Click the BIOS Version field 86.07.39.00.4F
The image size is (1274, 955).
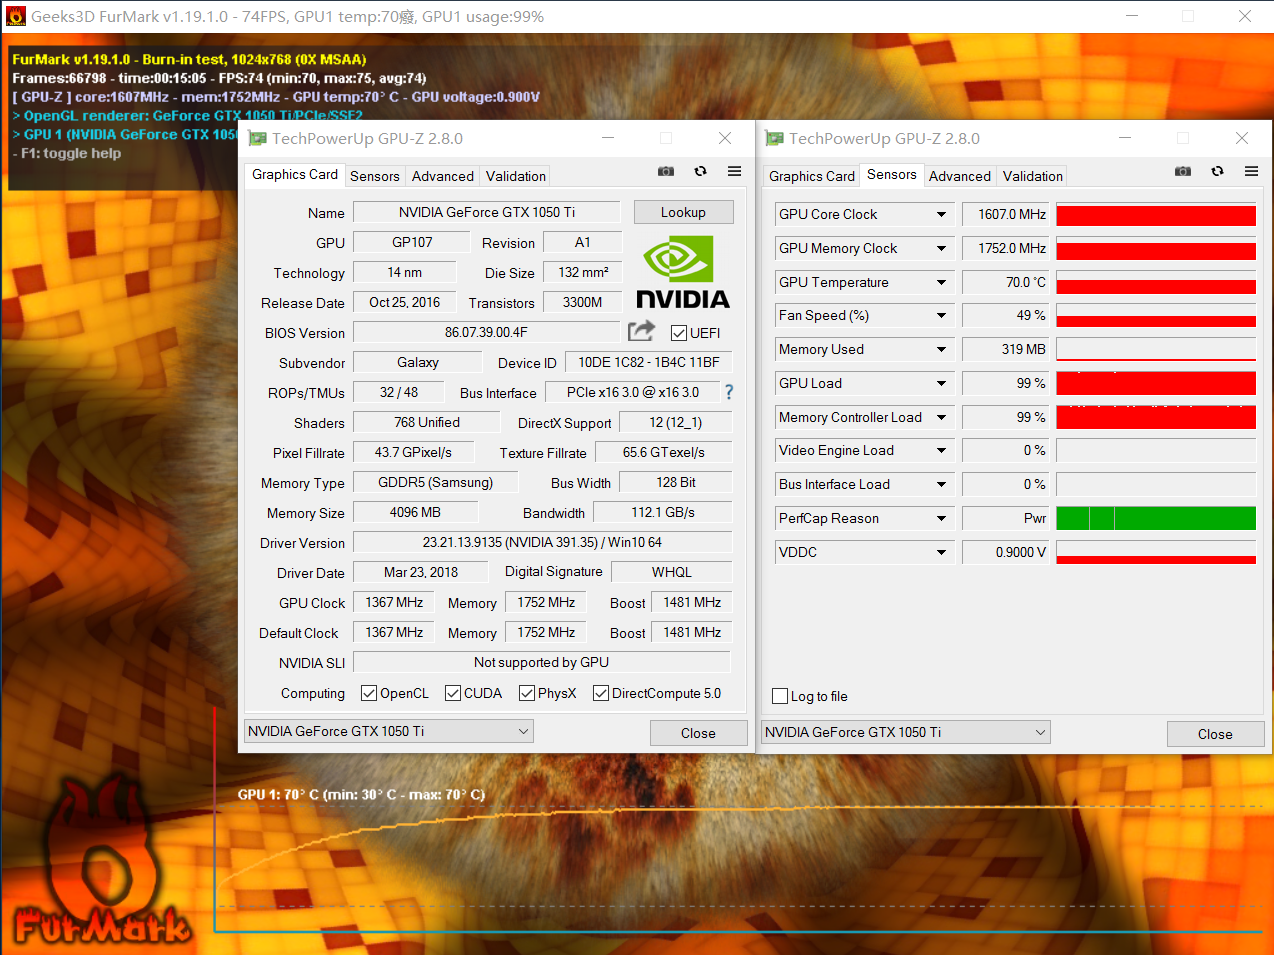[486, 332]
